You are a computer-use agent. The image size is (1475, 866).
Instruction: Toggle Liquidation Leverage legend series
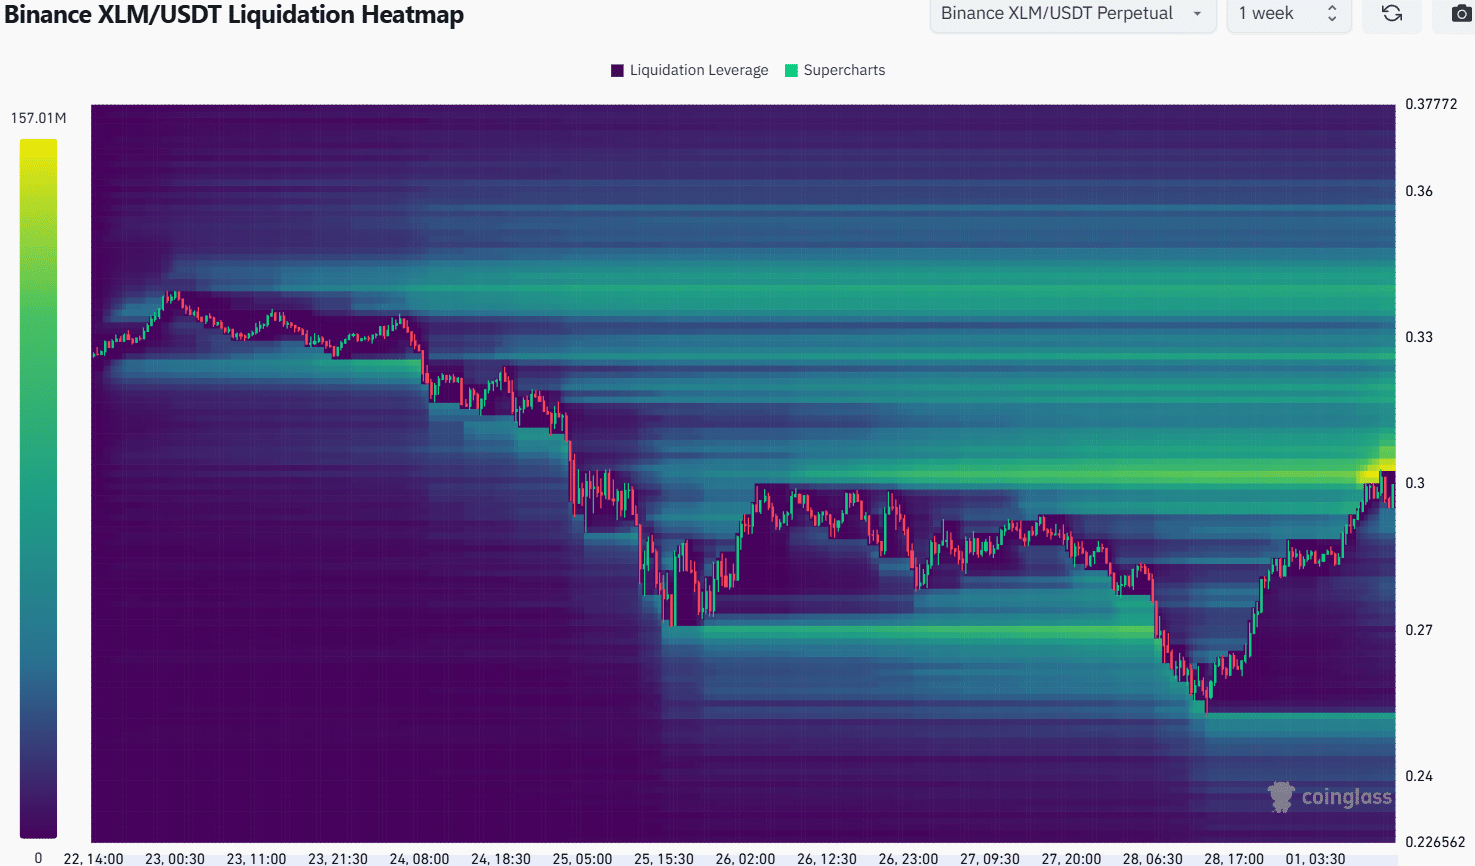(690, 70)
